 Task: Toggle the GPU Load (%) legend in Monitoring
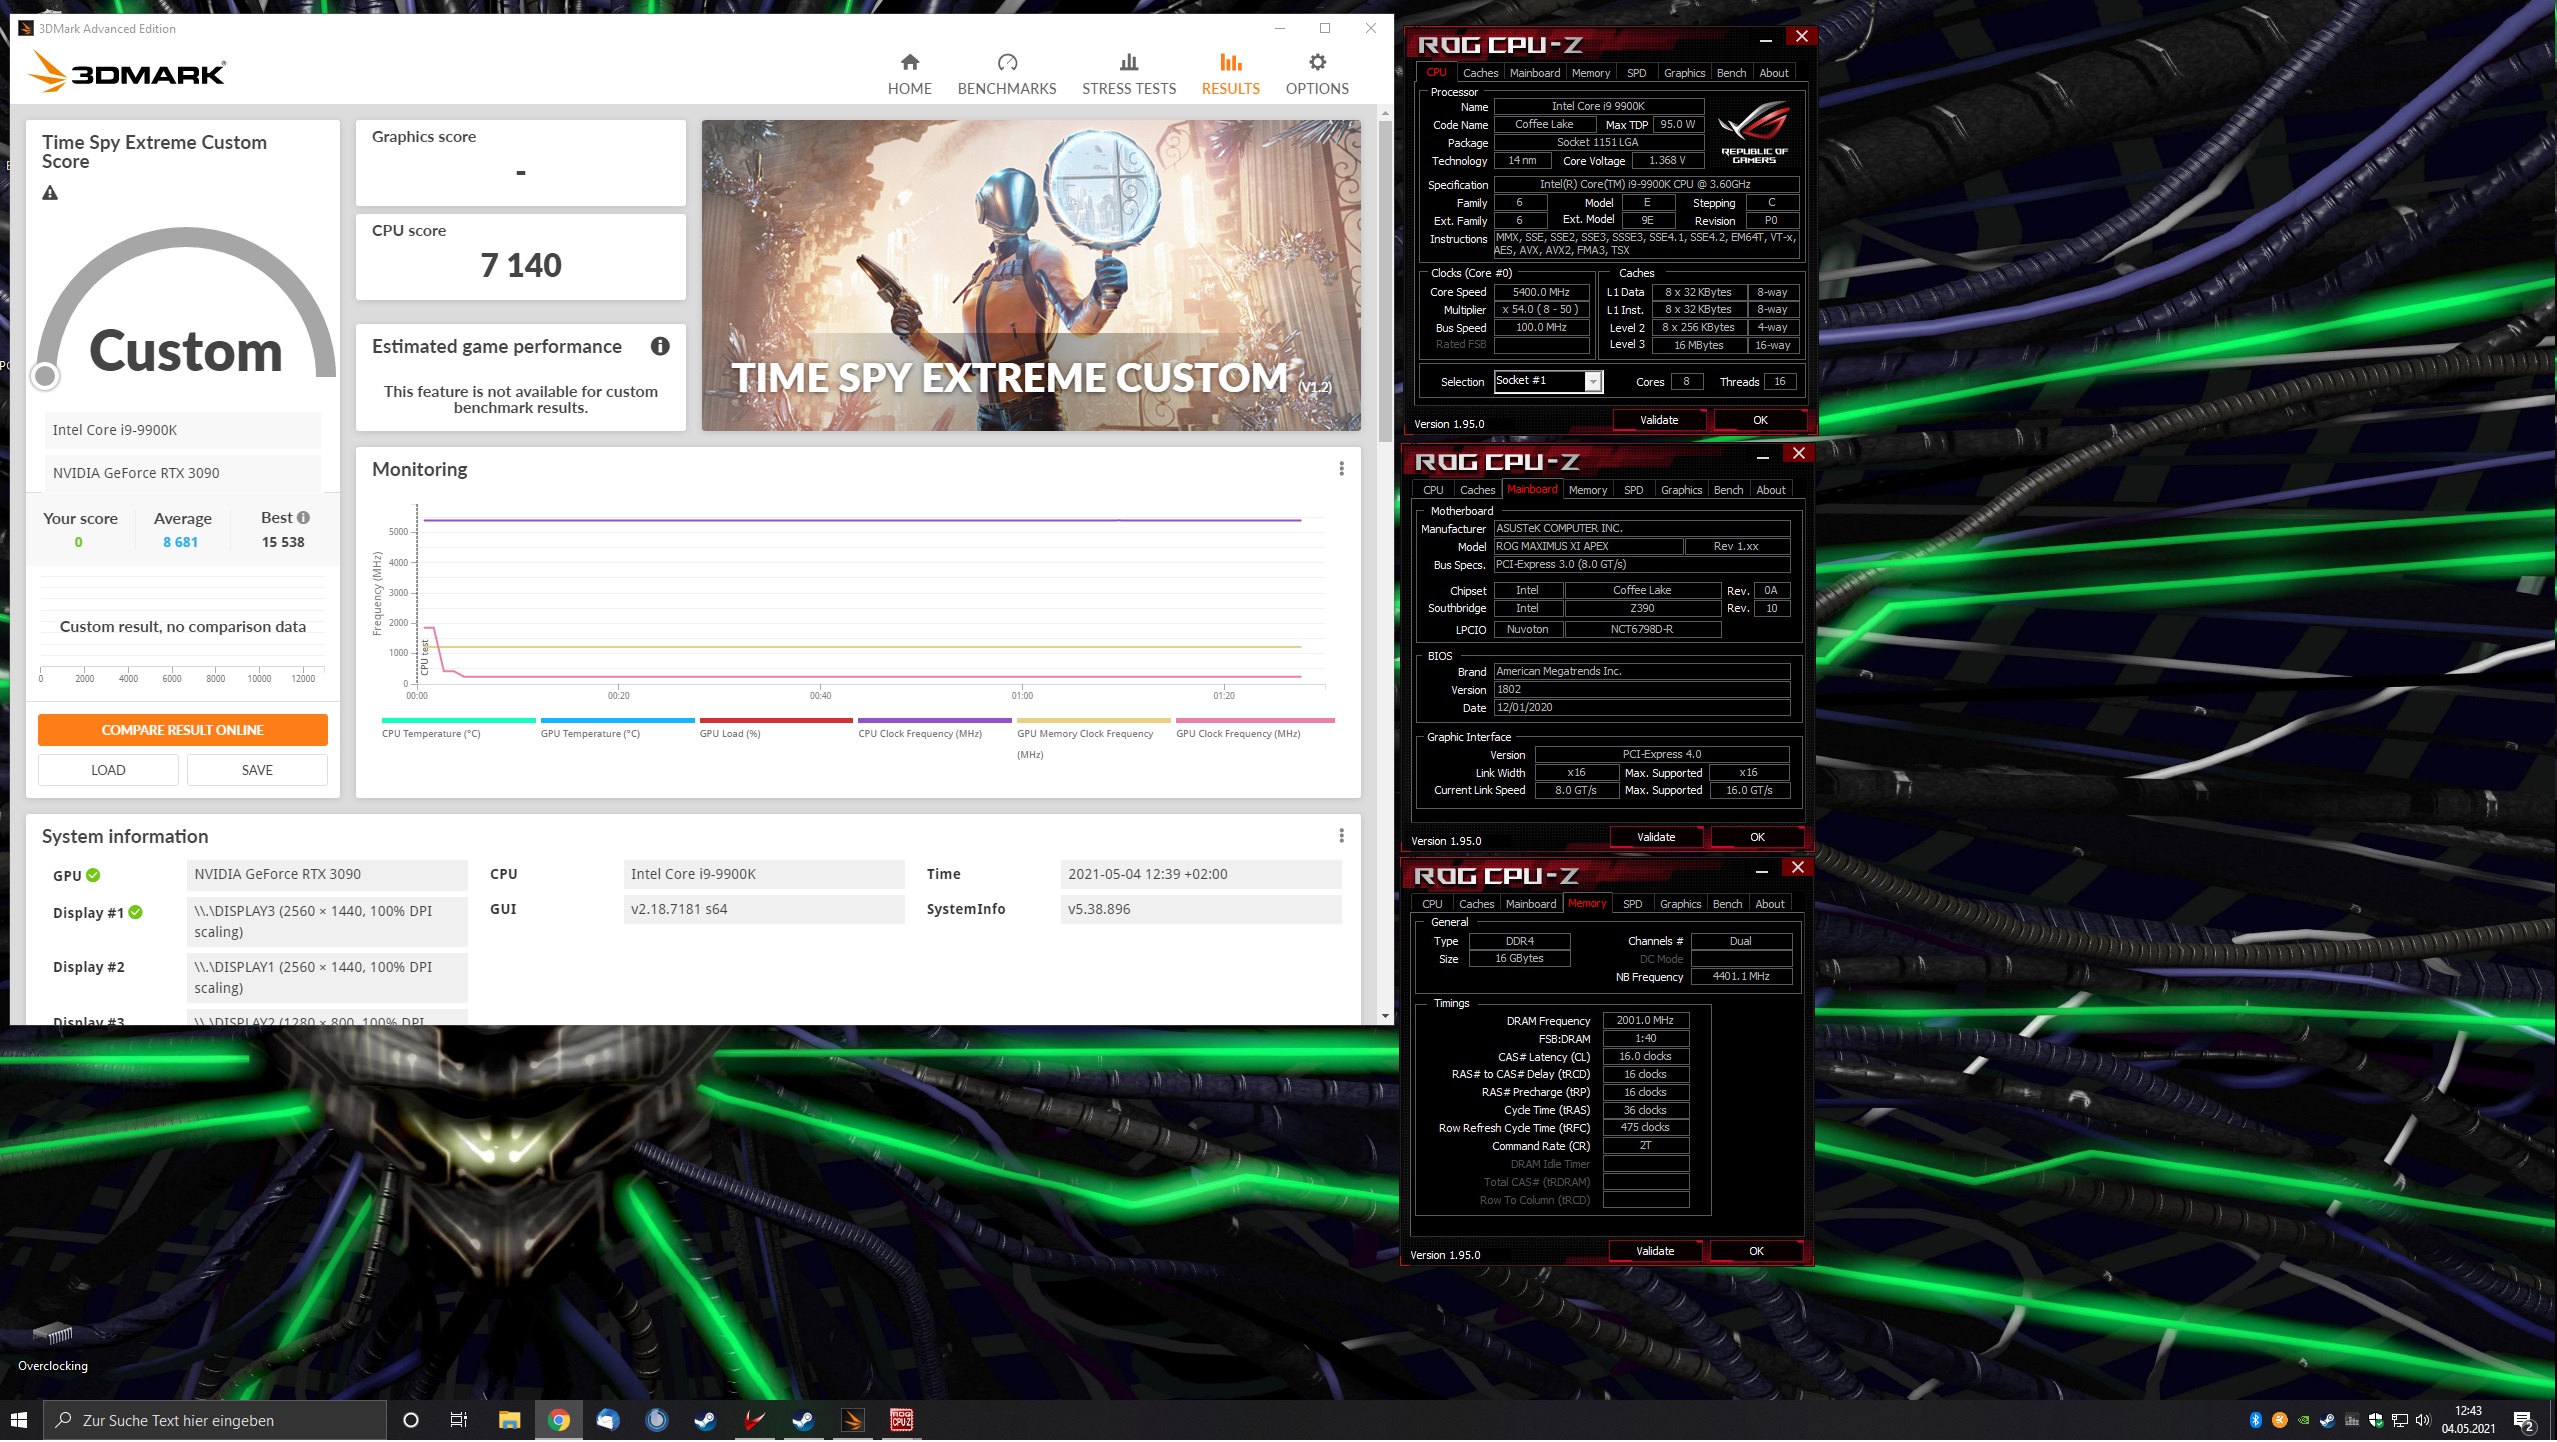point(776,729)
